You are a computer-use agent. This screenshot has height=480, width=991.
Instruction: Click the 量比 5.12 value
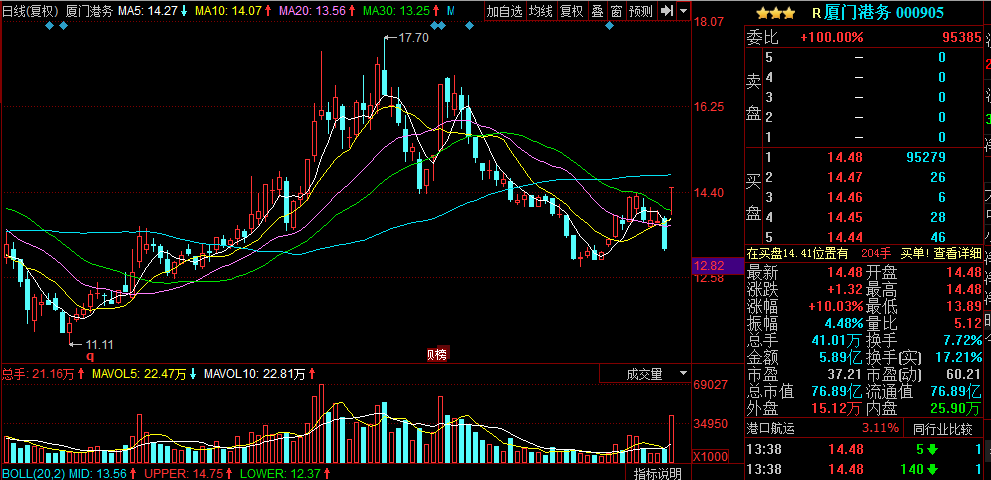point(969,324)
